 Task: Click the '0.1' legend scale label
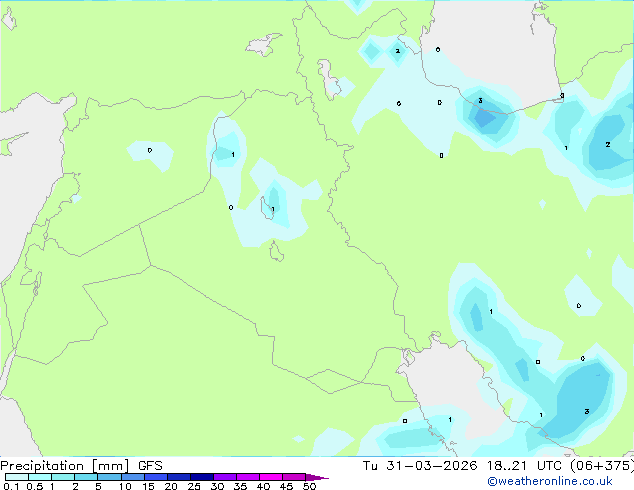(11, 486)
